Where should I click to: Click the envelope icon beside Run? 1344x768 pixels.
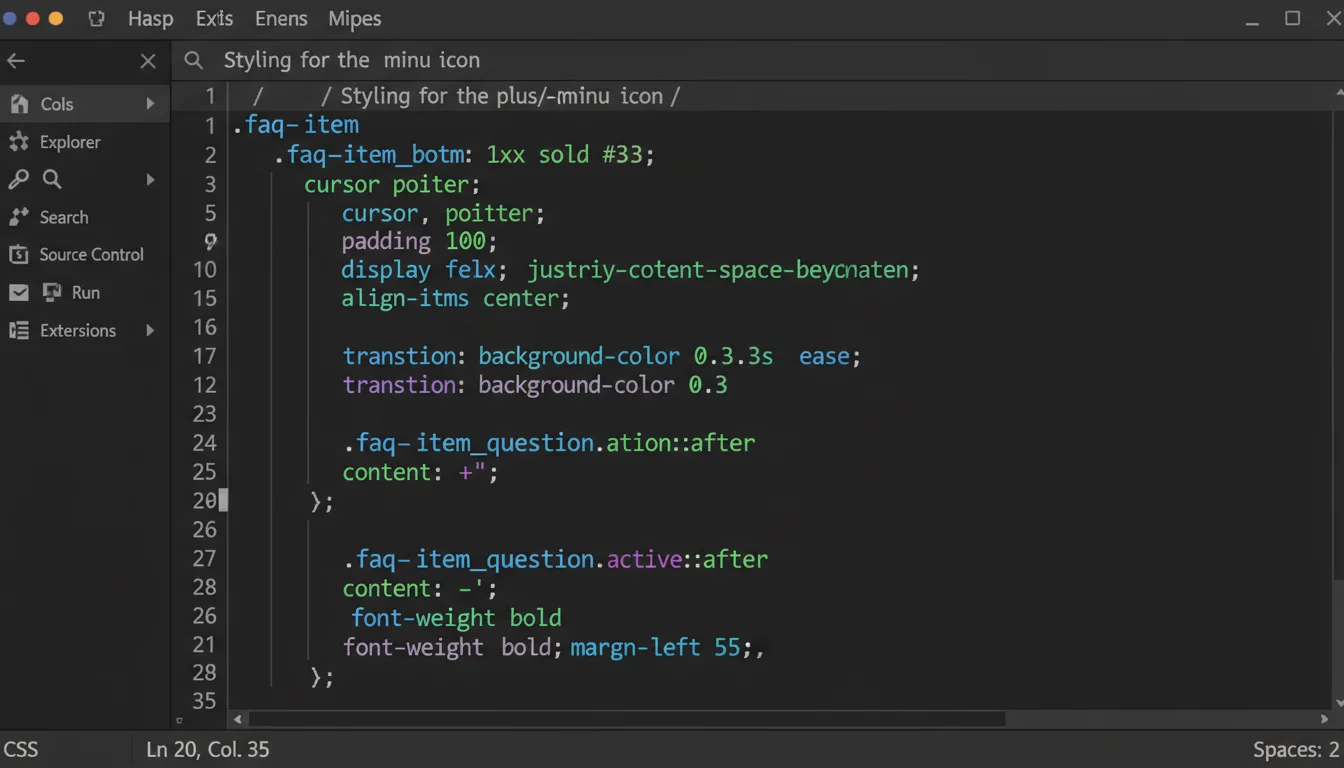coord(18,293)
